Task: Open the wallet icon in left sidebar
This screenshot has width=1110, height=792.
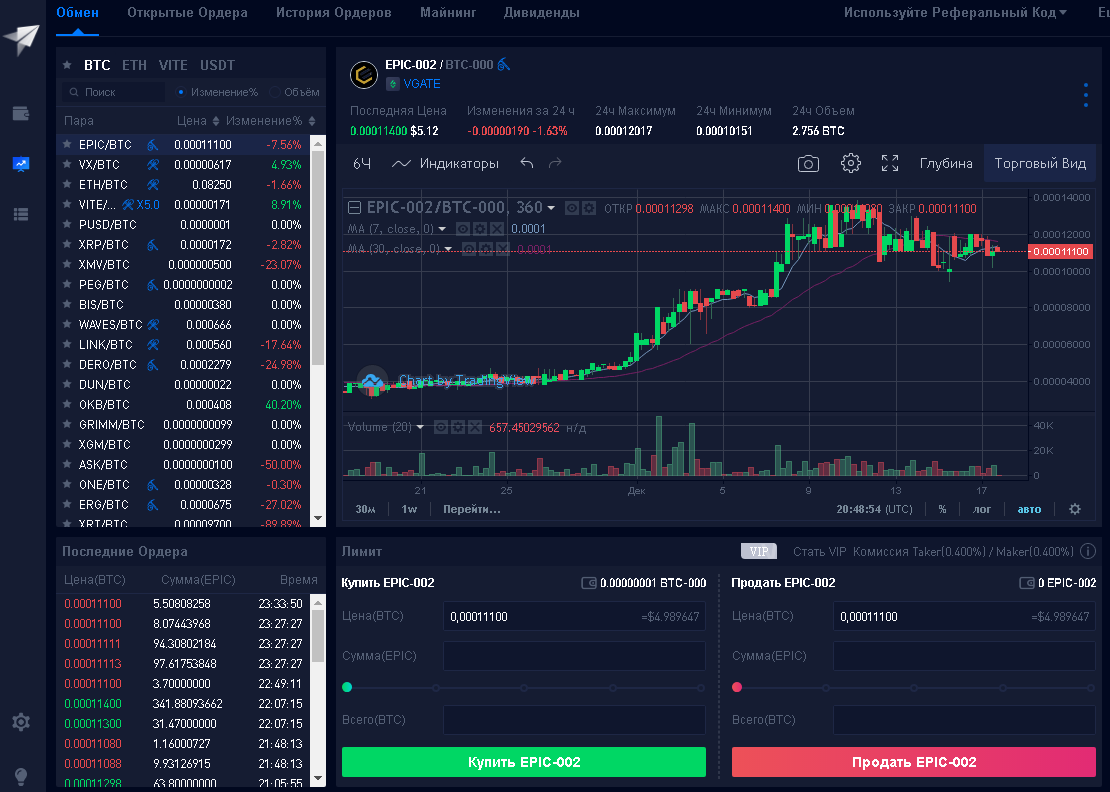Action: pos(21,113)
